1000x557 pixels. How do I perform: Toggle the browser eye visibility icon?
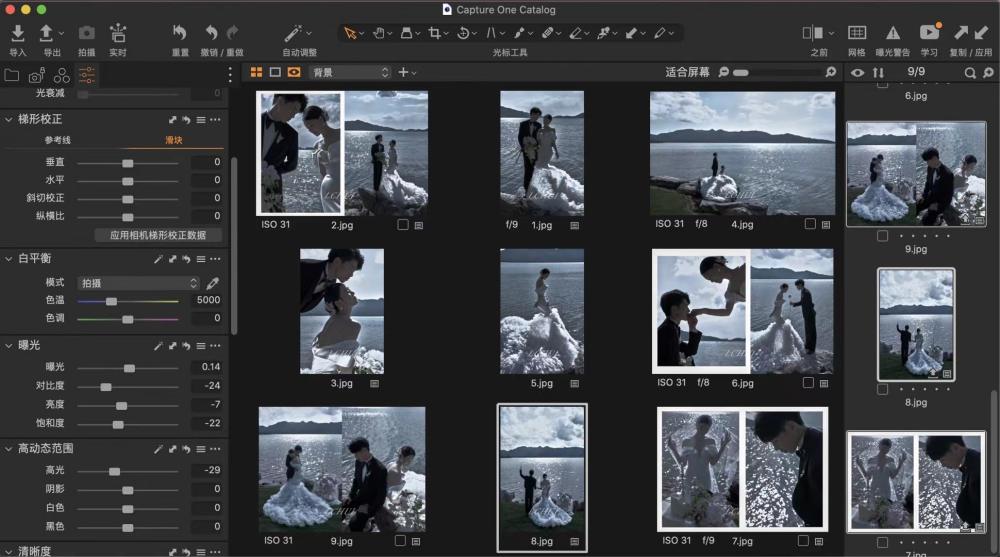click(857, 73)
